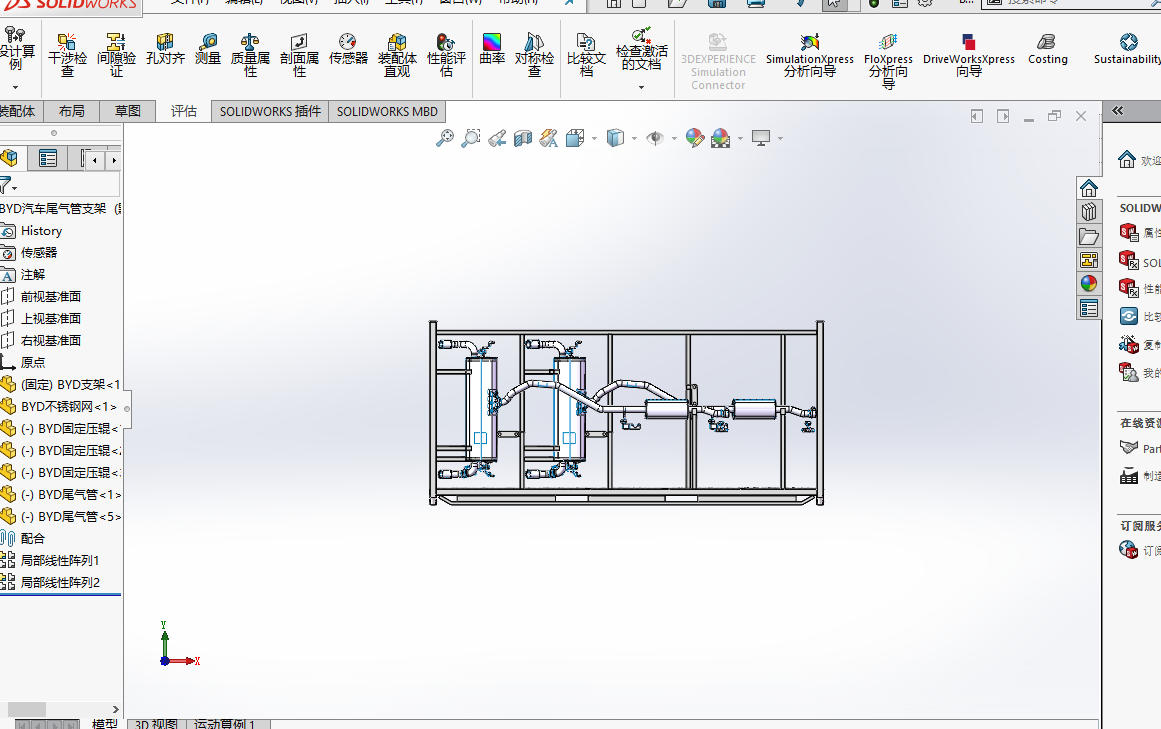Open the Costing tool
The height and width of the screenshot is (729, 1161).
pyautogui.click(x=1047, y=50)
